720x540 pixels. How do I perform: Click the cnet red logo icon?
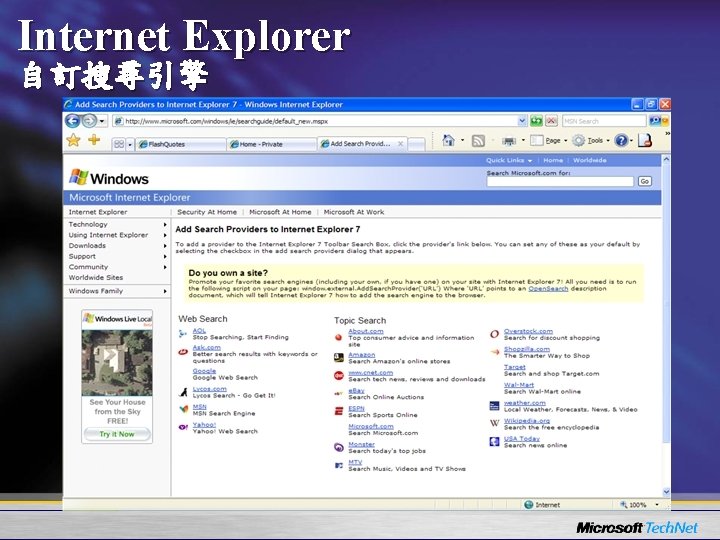(x=339, y=376)
